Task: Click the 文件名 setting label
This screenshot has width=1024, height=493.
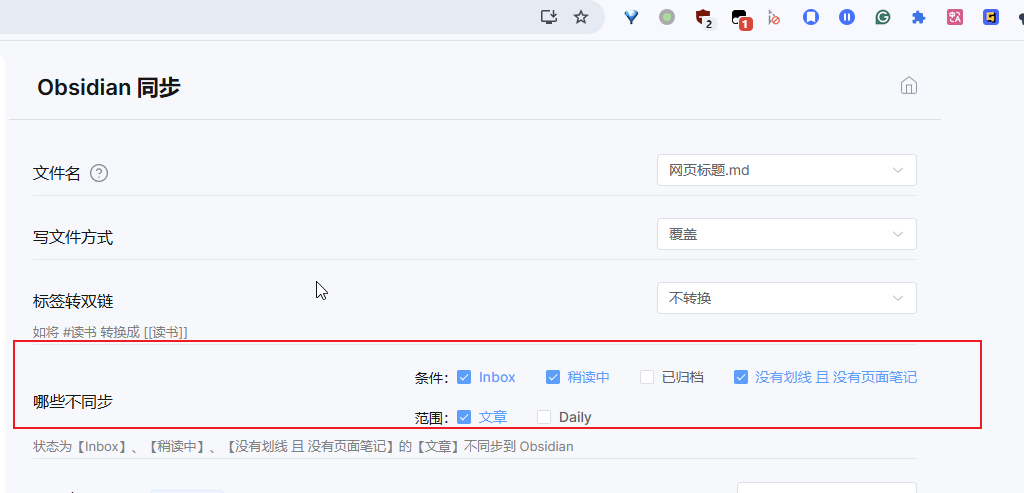Action: click(56, 174)
